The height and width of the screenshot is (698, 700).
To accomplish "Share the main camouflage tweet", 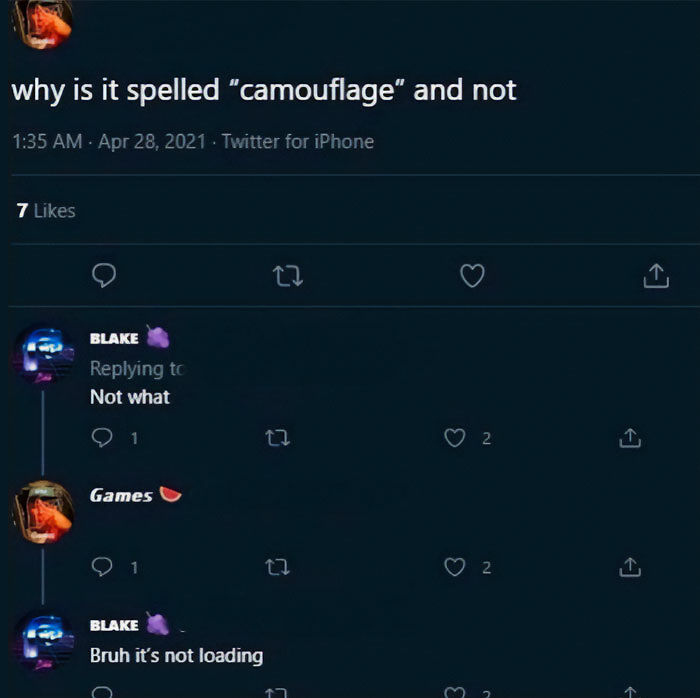I will click(x=656, y=275).
